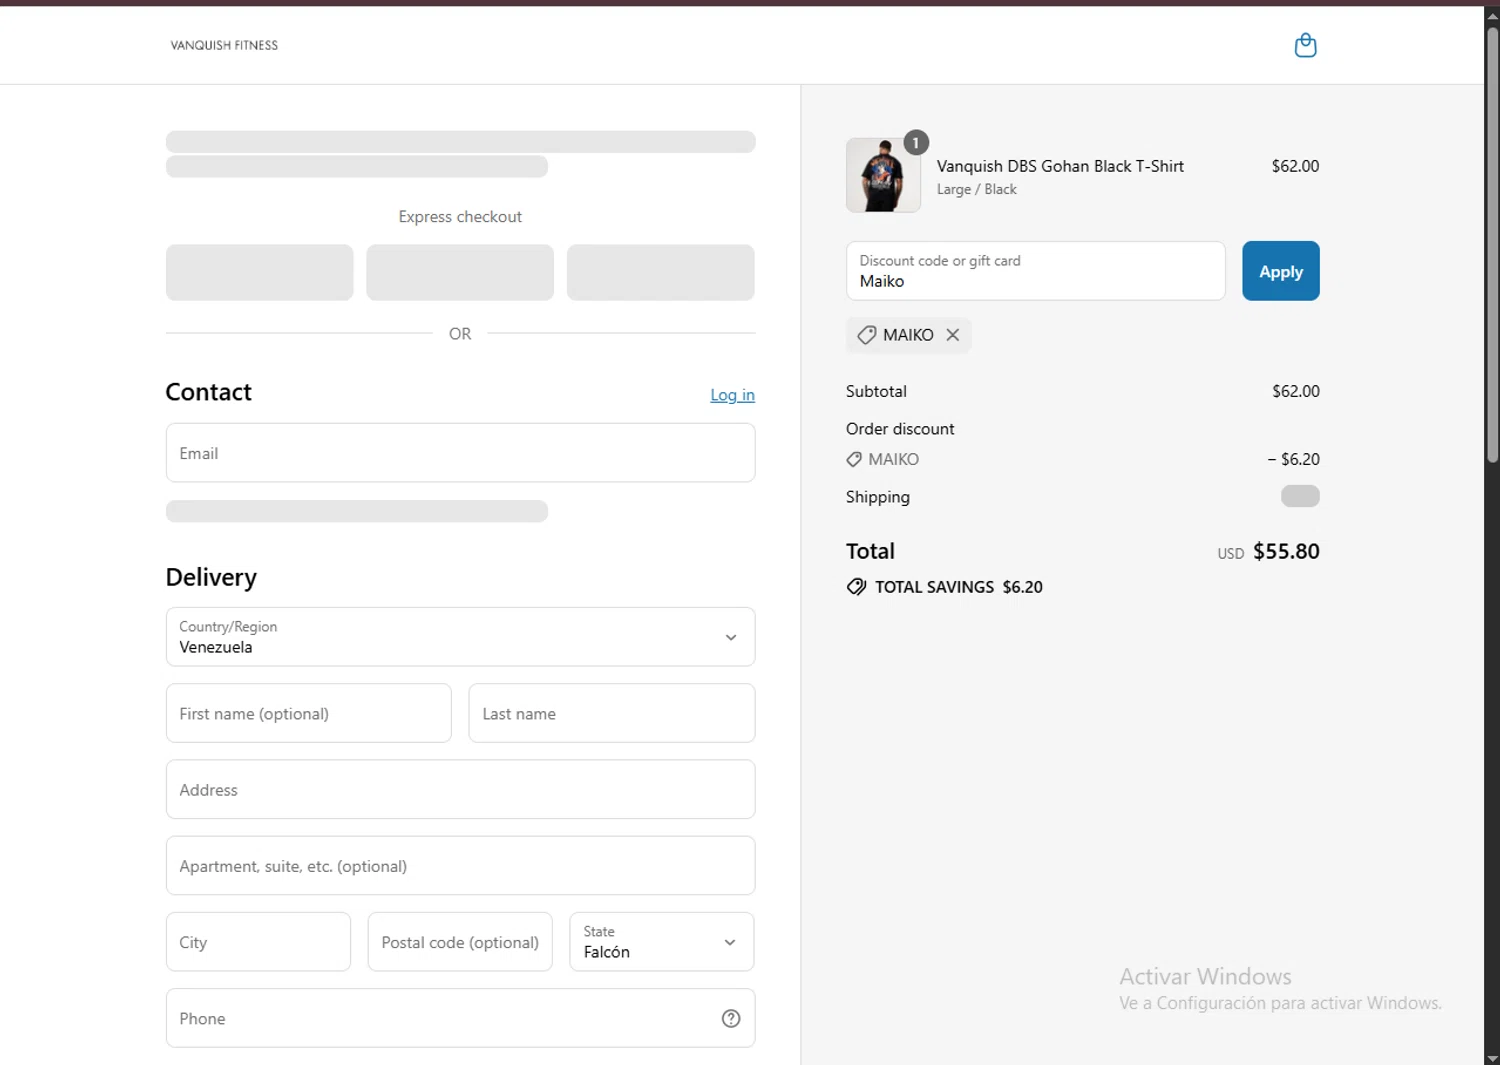This screenshot has width=1500, height=1065.
Task: Click the Subtotal label
Action: pos(876,391)
